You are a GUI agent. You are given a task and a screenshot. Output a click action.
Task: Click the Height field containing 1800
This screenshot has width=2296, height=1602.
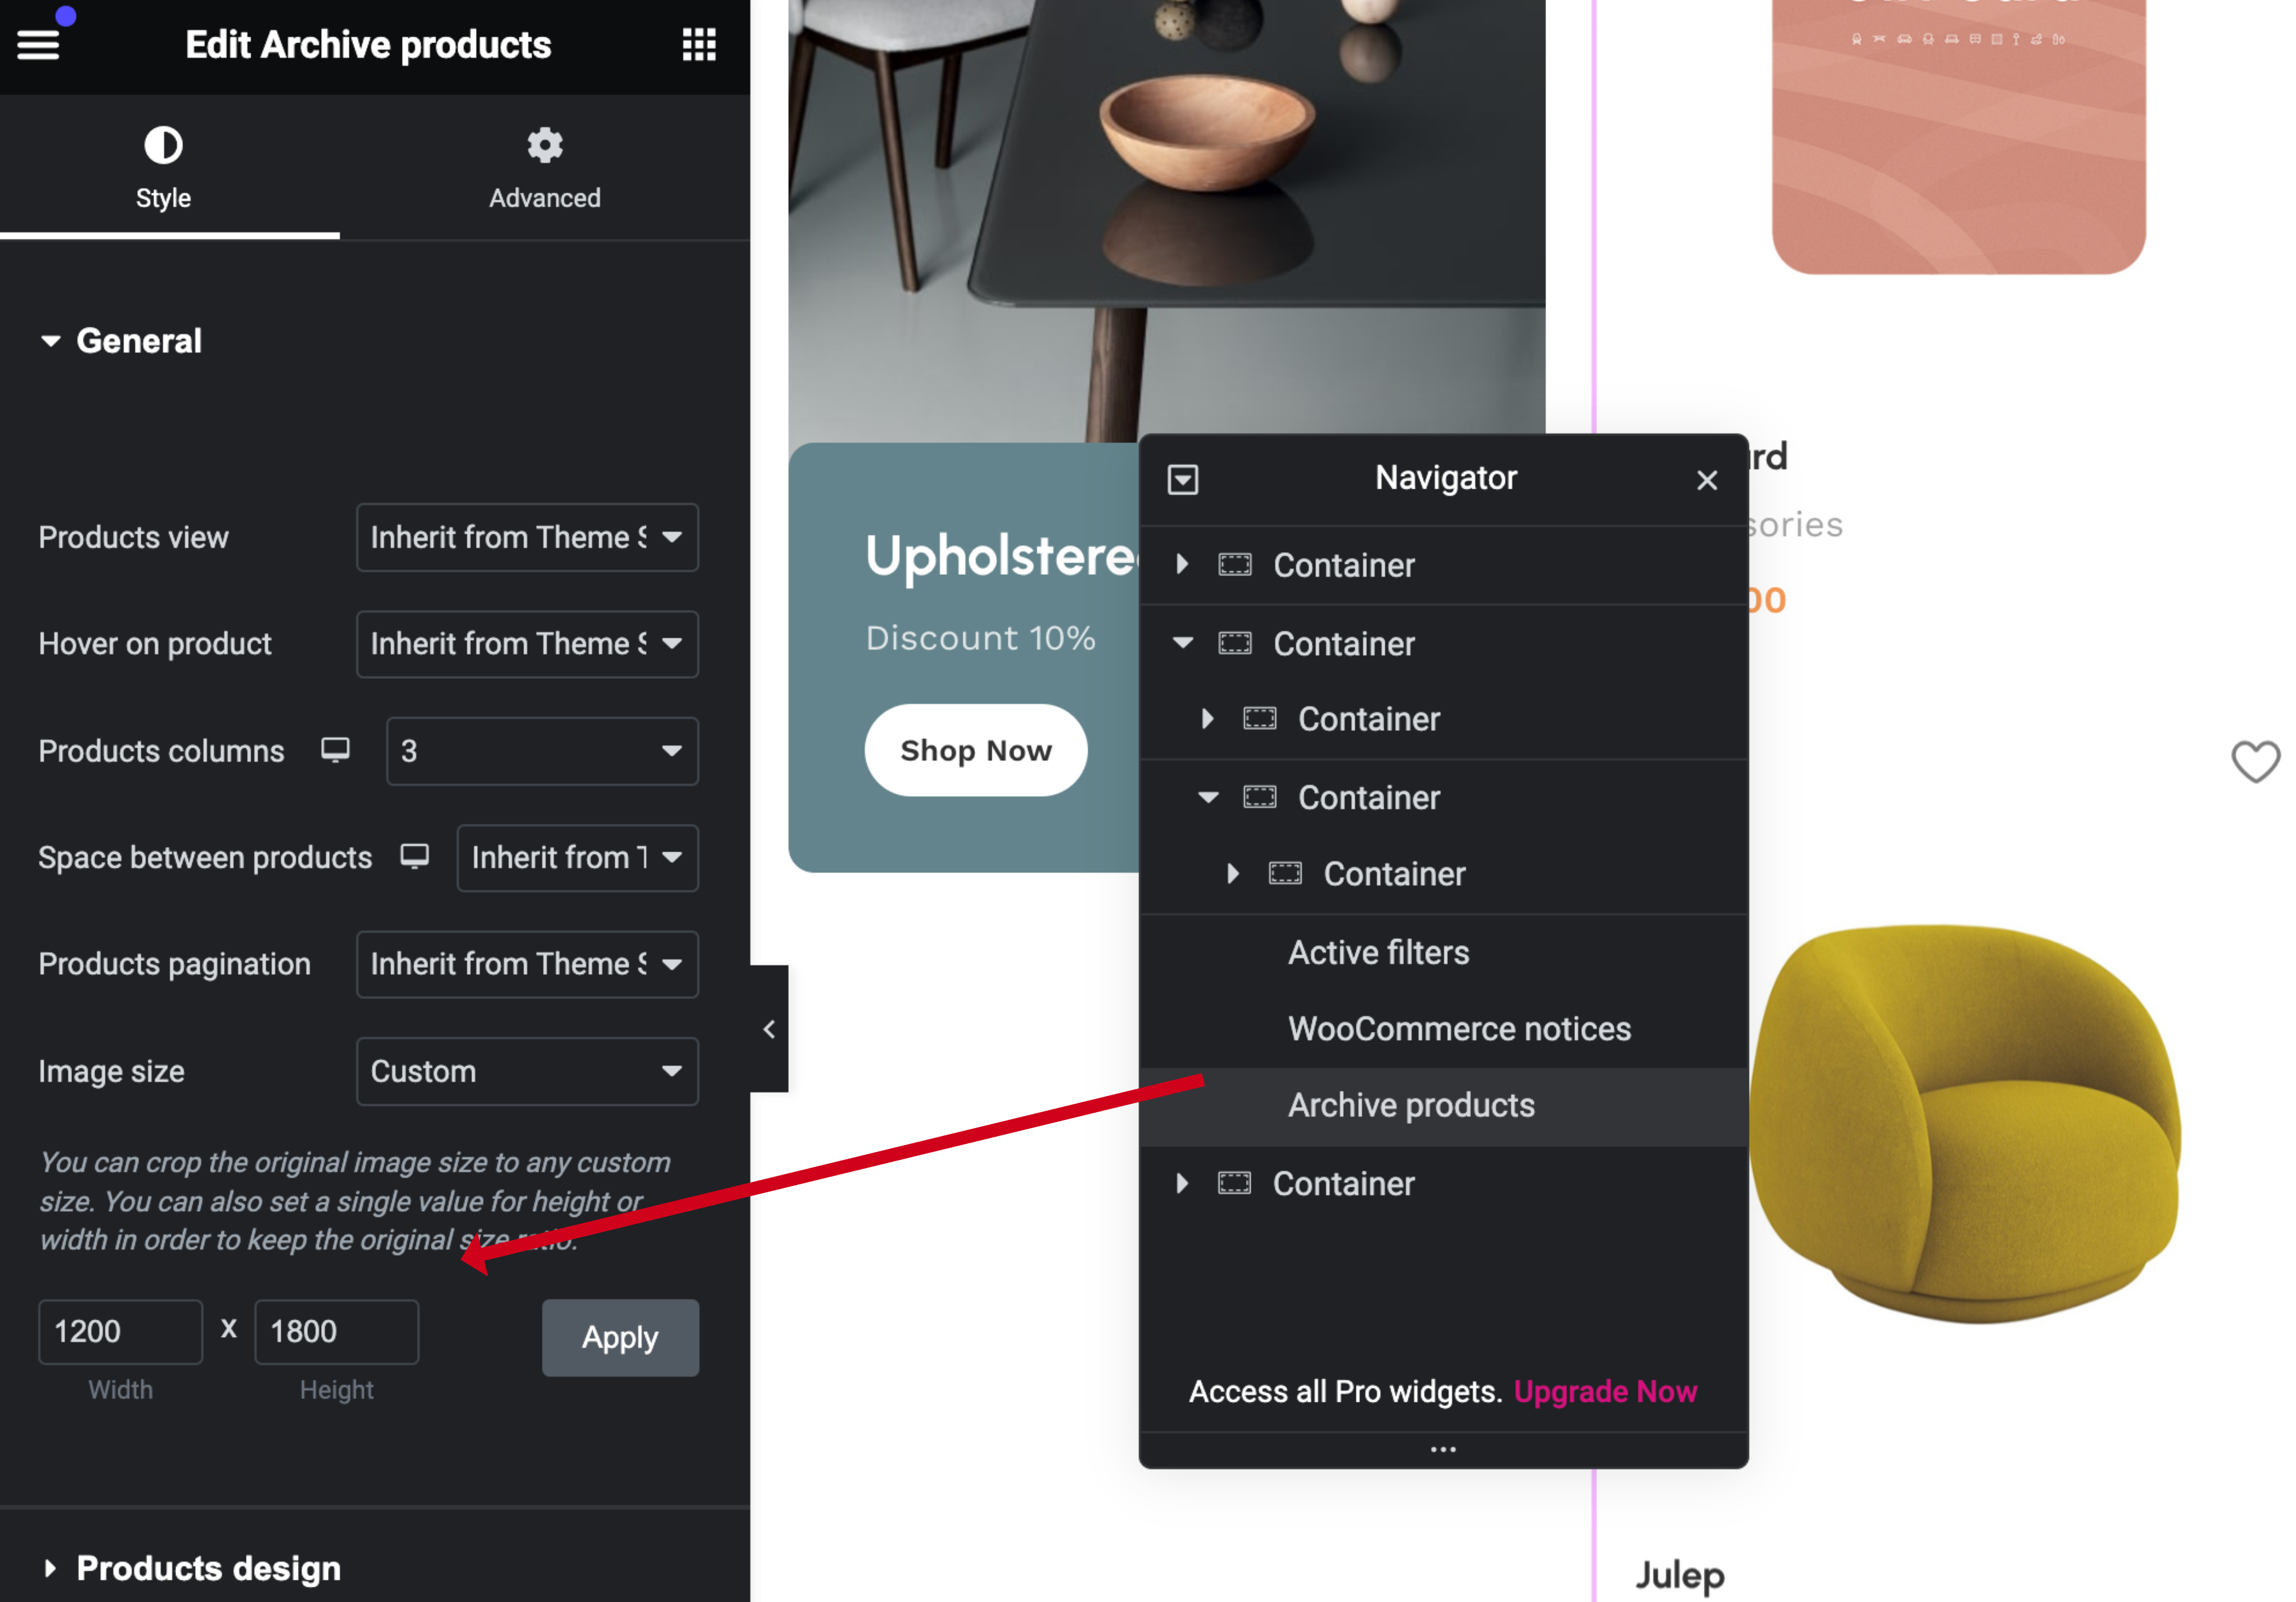pyautogui.click(x=336, y=1331)
